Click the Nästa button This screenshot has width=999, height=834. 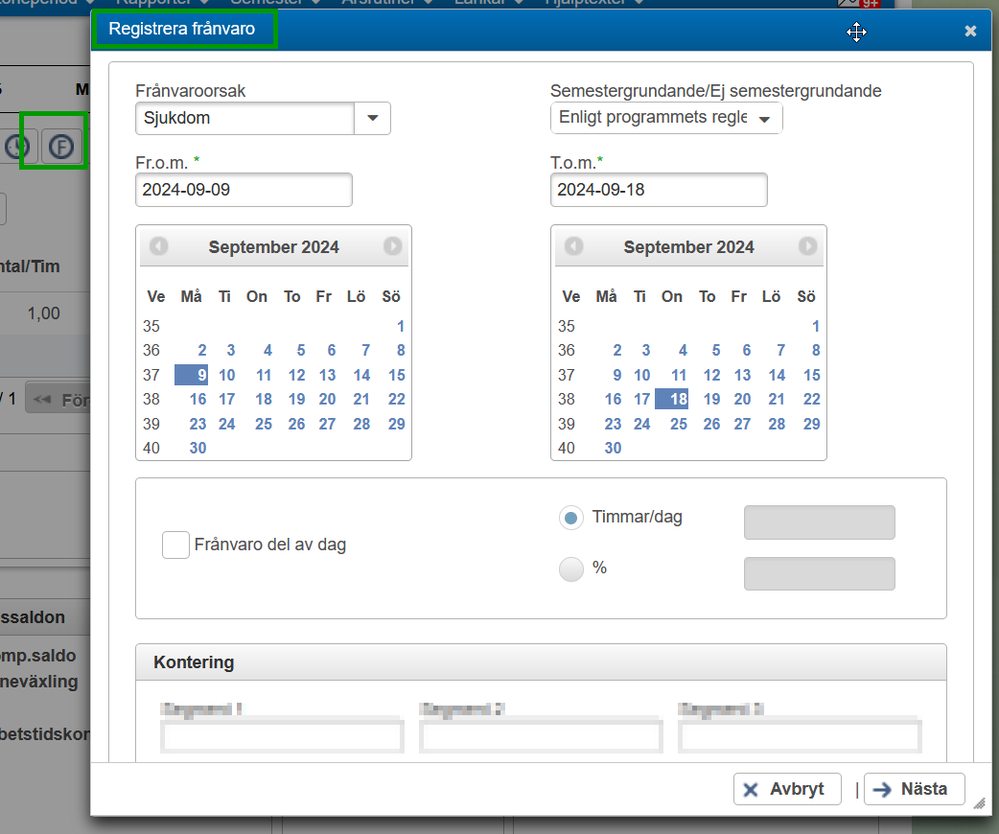[x=914, y=789]
